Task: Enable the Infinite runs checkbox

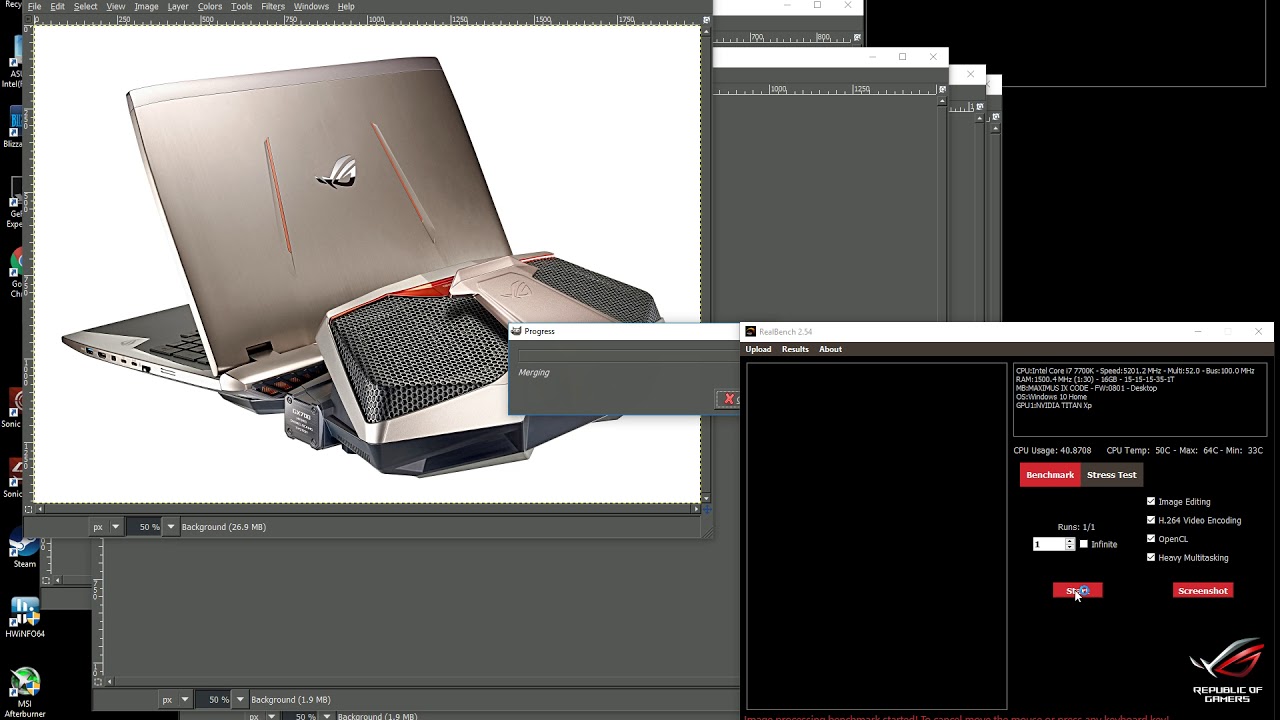Action: coord(1084,544)
